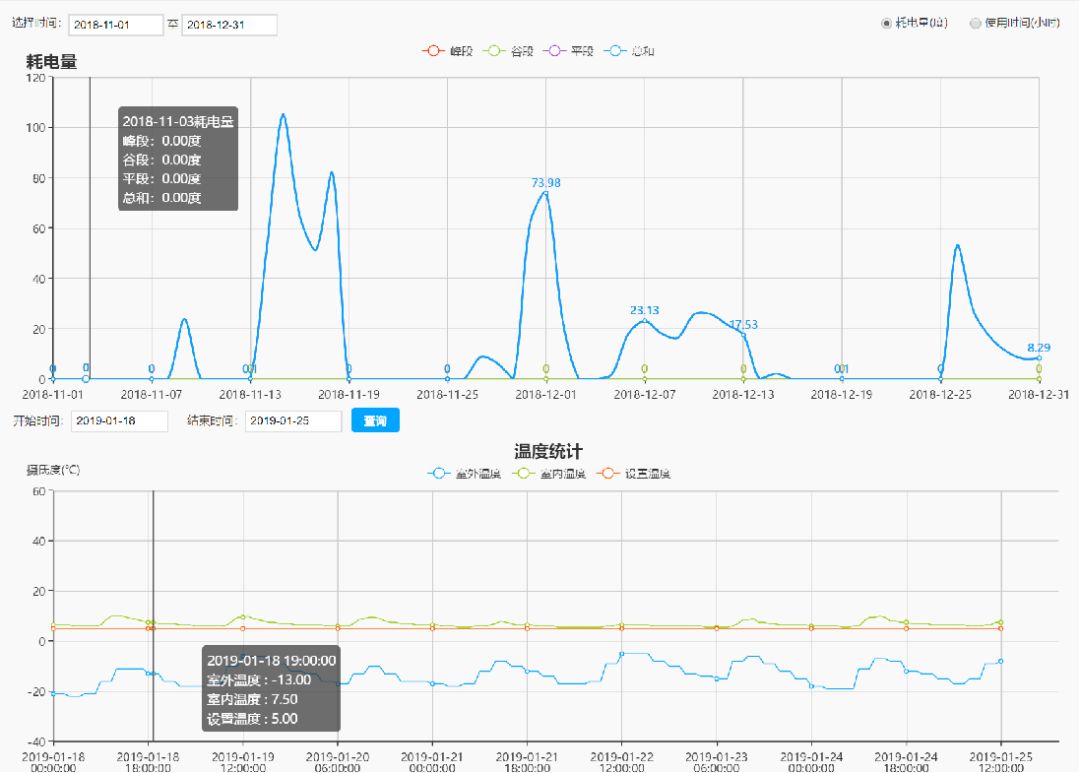
Task: Click the 结束时间 field 2019-01-25
Action: [x=294, y=422]
